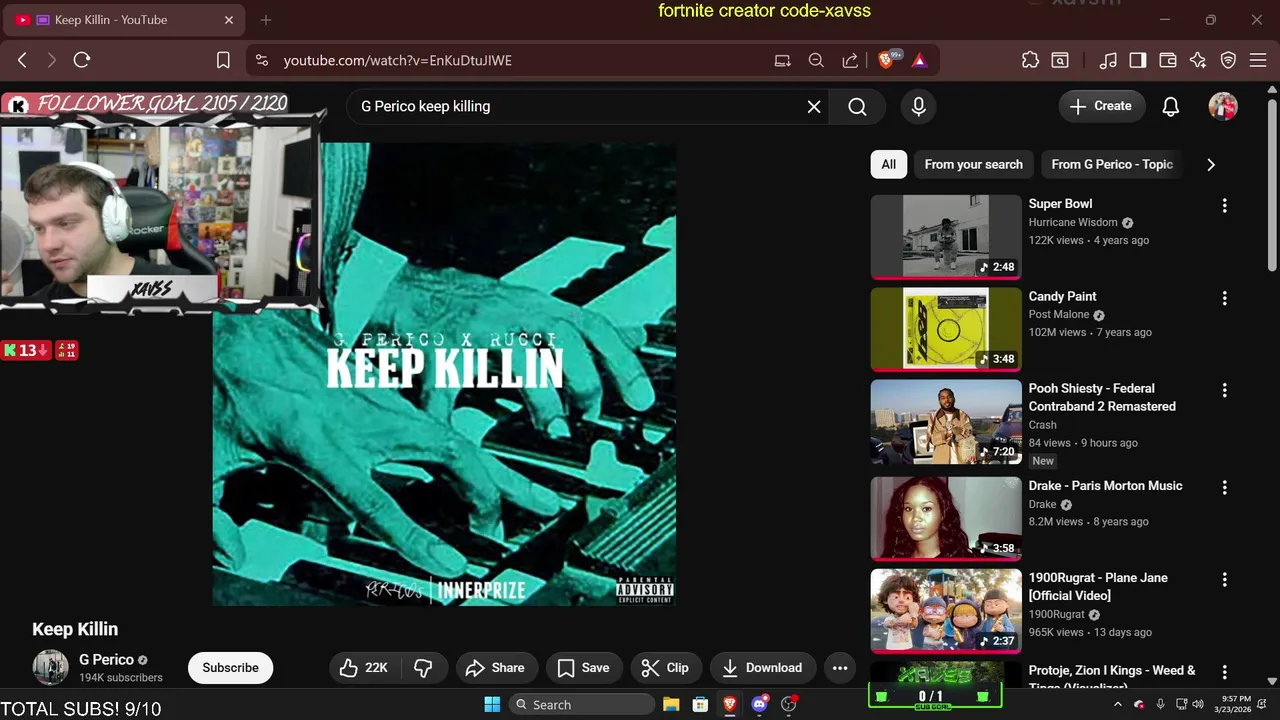Screen dimensions: 1280x720
Task: Show more filter chips with right chevron
Action: click(x=1211, y=164)
